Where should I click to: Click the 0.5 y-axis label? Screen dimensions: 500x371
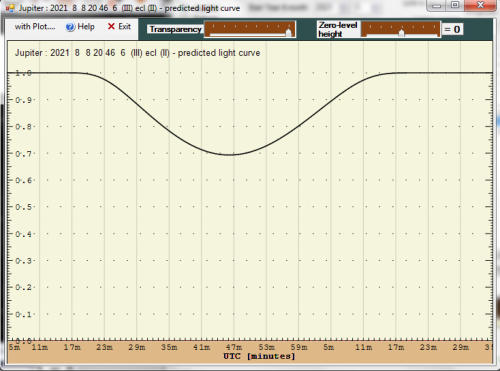click(23, 207)
